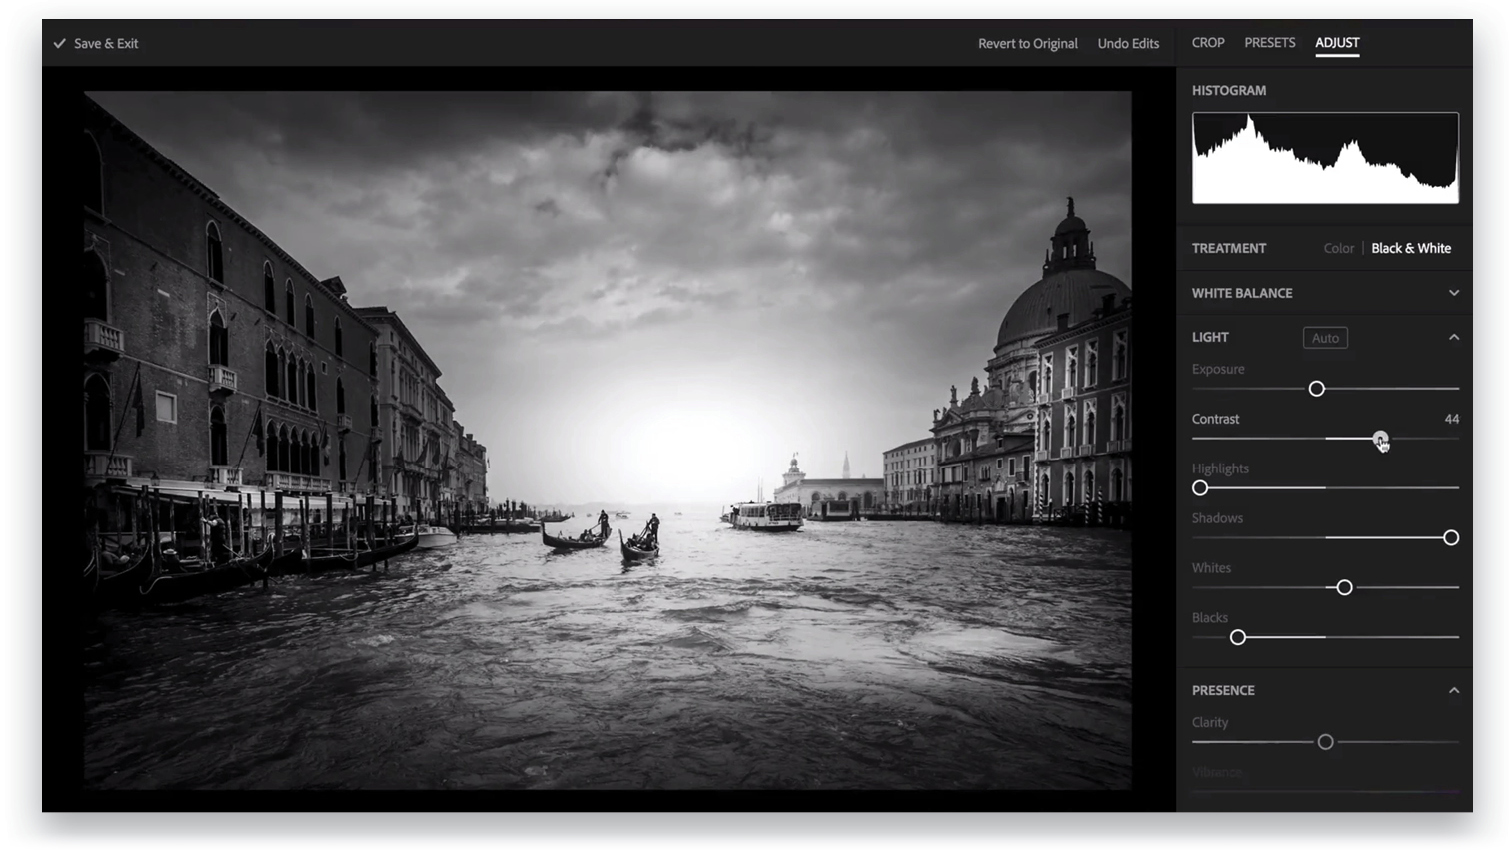The height and width of the screenshot is (850, 1509).
Task: Select the Exposure slider handle
Action: pos(1316,388)
